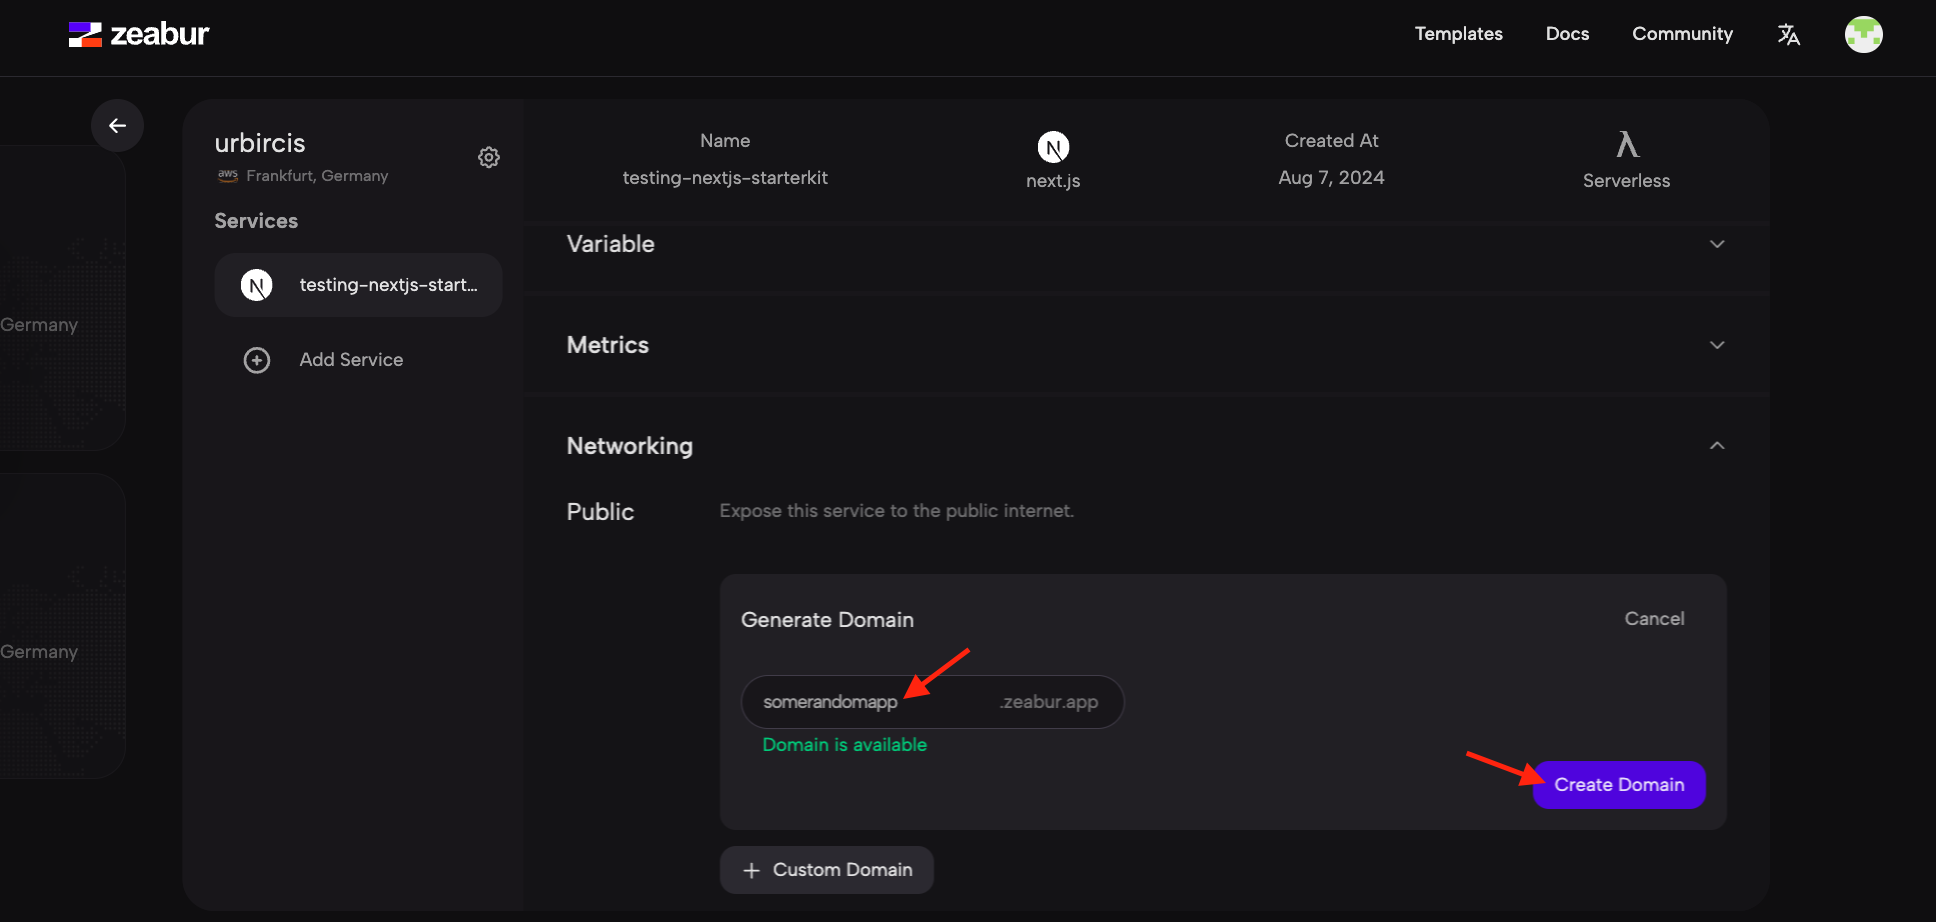Viewport: 1936px width, 922px height.
Task: Click the Frankfurt, Germany region text
Action: 317,176
